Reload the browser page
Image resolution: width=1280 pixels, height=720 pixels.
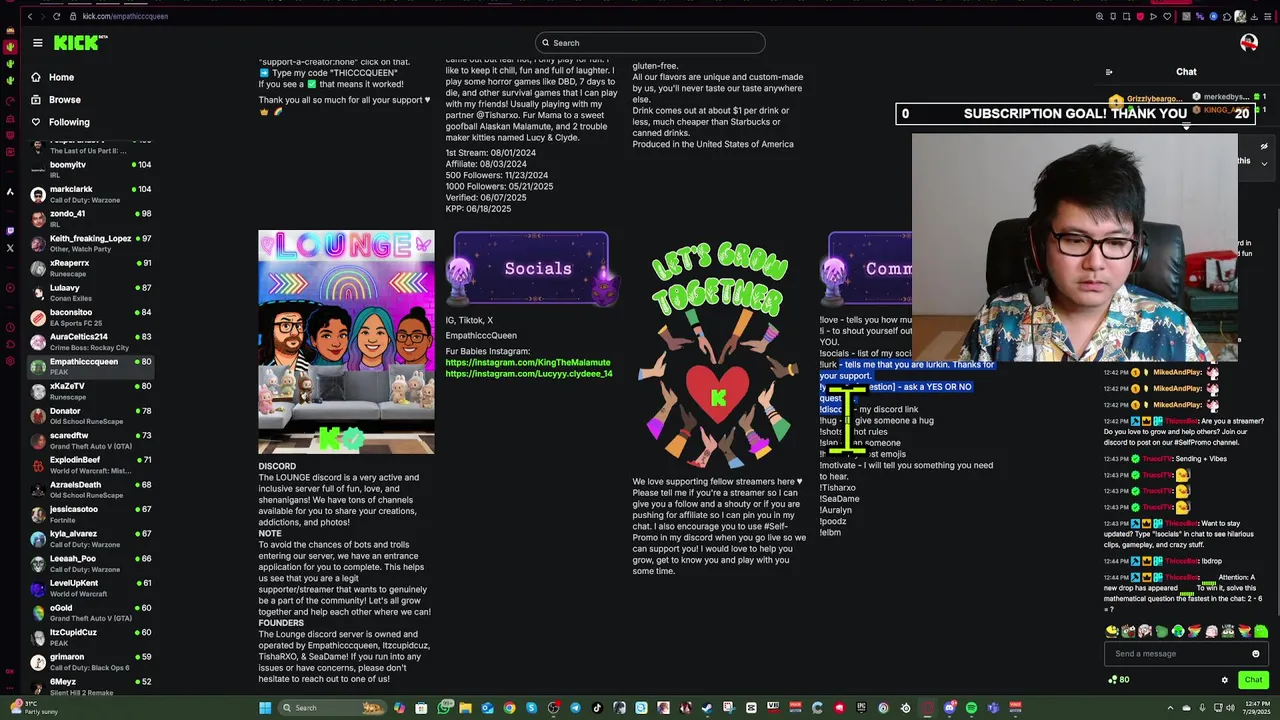click(56, 16)
